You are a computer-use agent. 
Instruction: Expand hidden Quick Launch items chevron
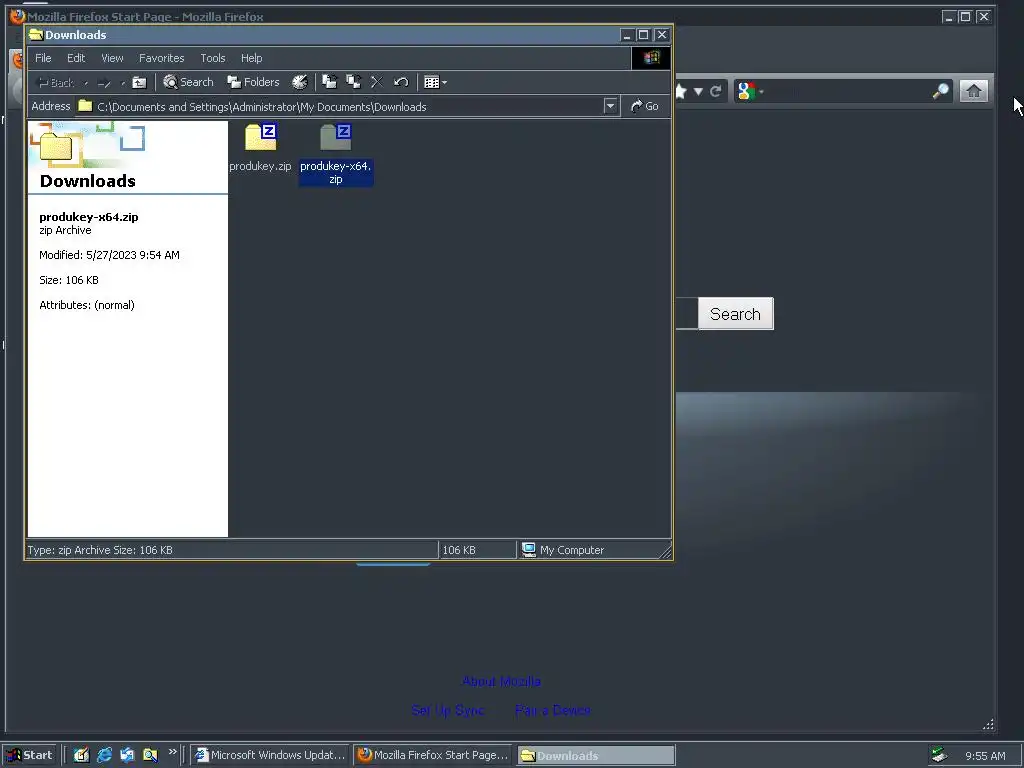[172, 752]
